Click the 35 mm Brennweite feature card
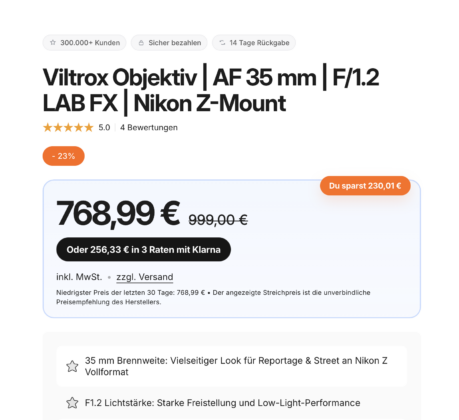The height and width of the screenshot is (420, 459). 232,366
